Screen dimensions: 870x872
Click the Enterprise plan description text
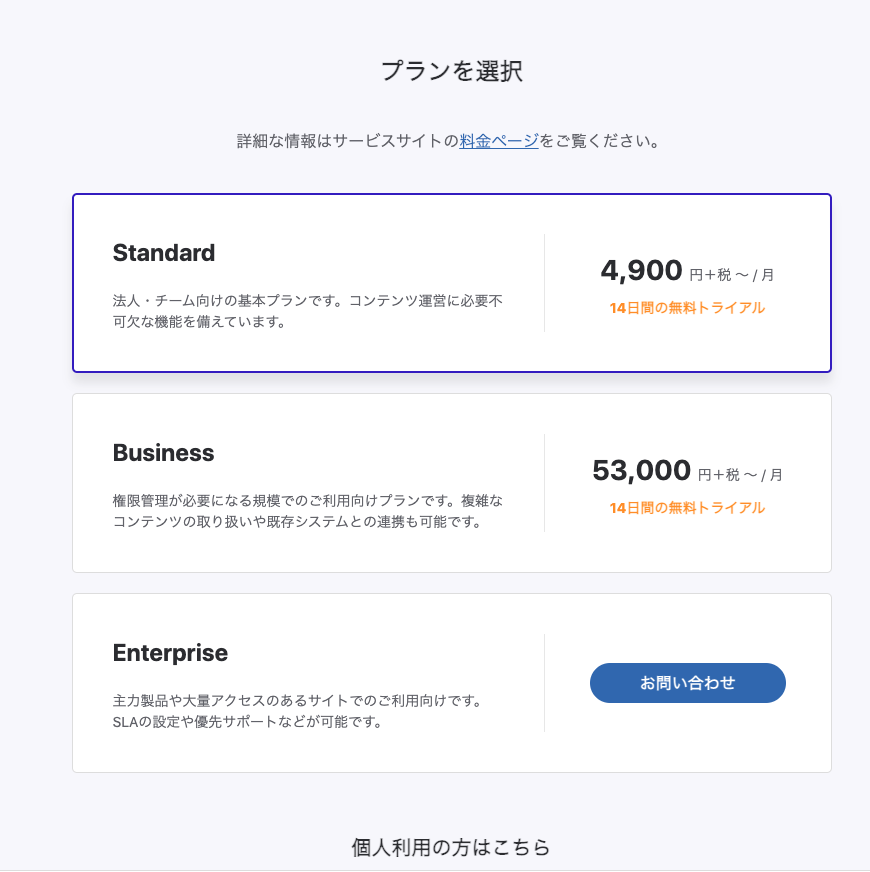pyautogui.click(x=297, y=711)
